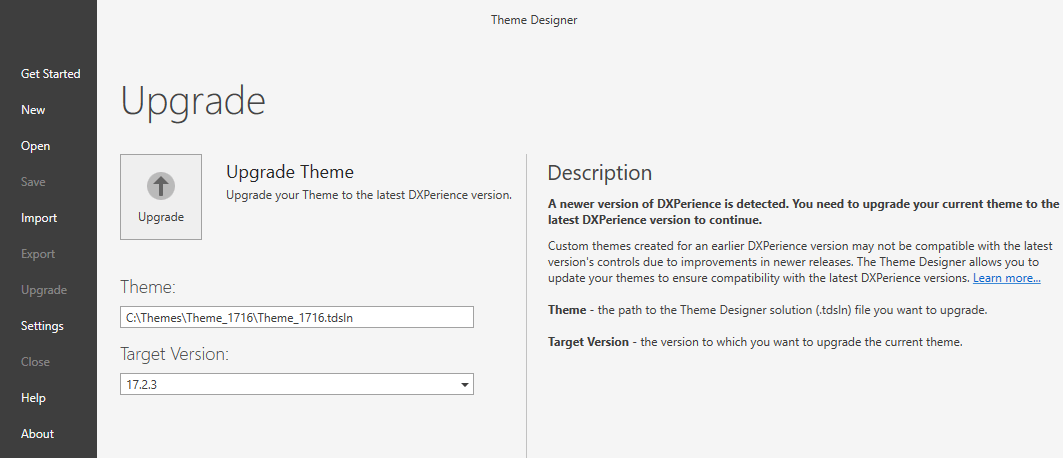Click the Theme: field label

(148, 287)
